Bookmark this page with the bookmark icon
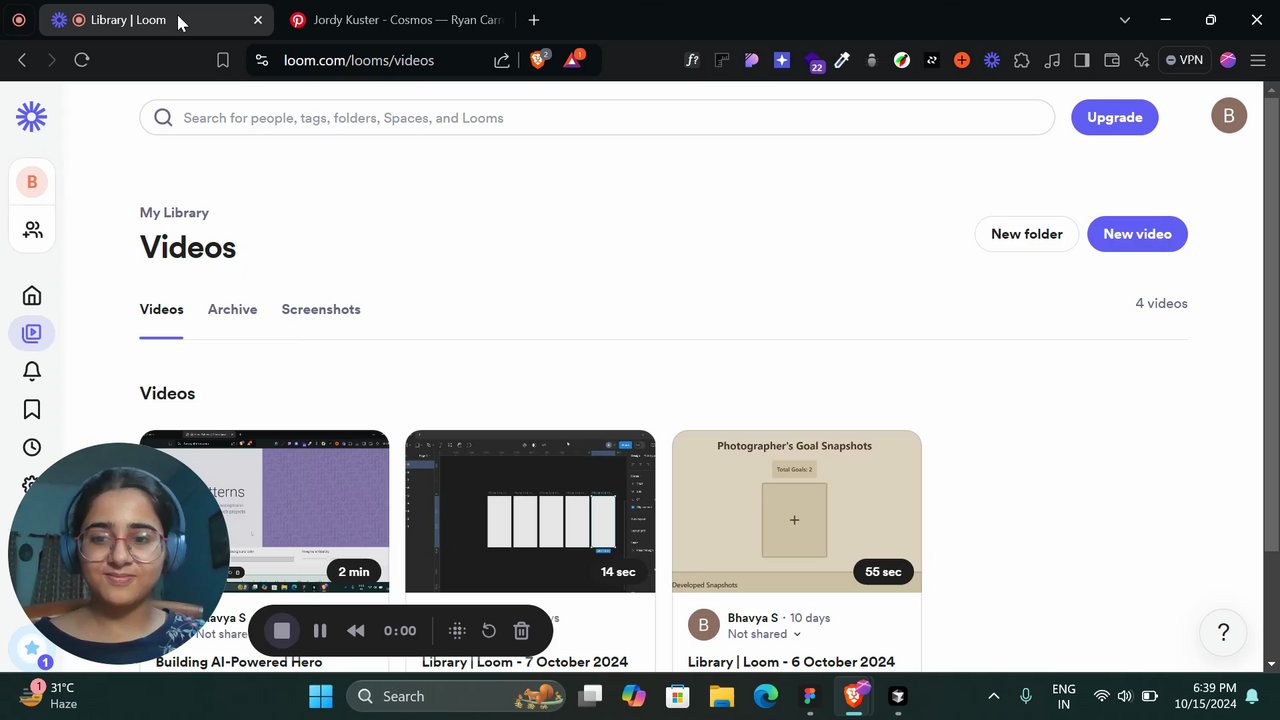This screenshot has width=1280, height=720. pos(223,60)
